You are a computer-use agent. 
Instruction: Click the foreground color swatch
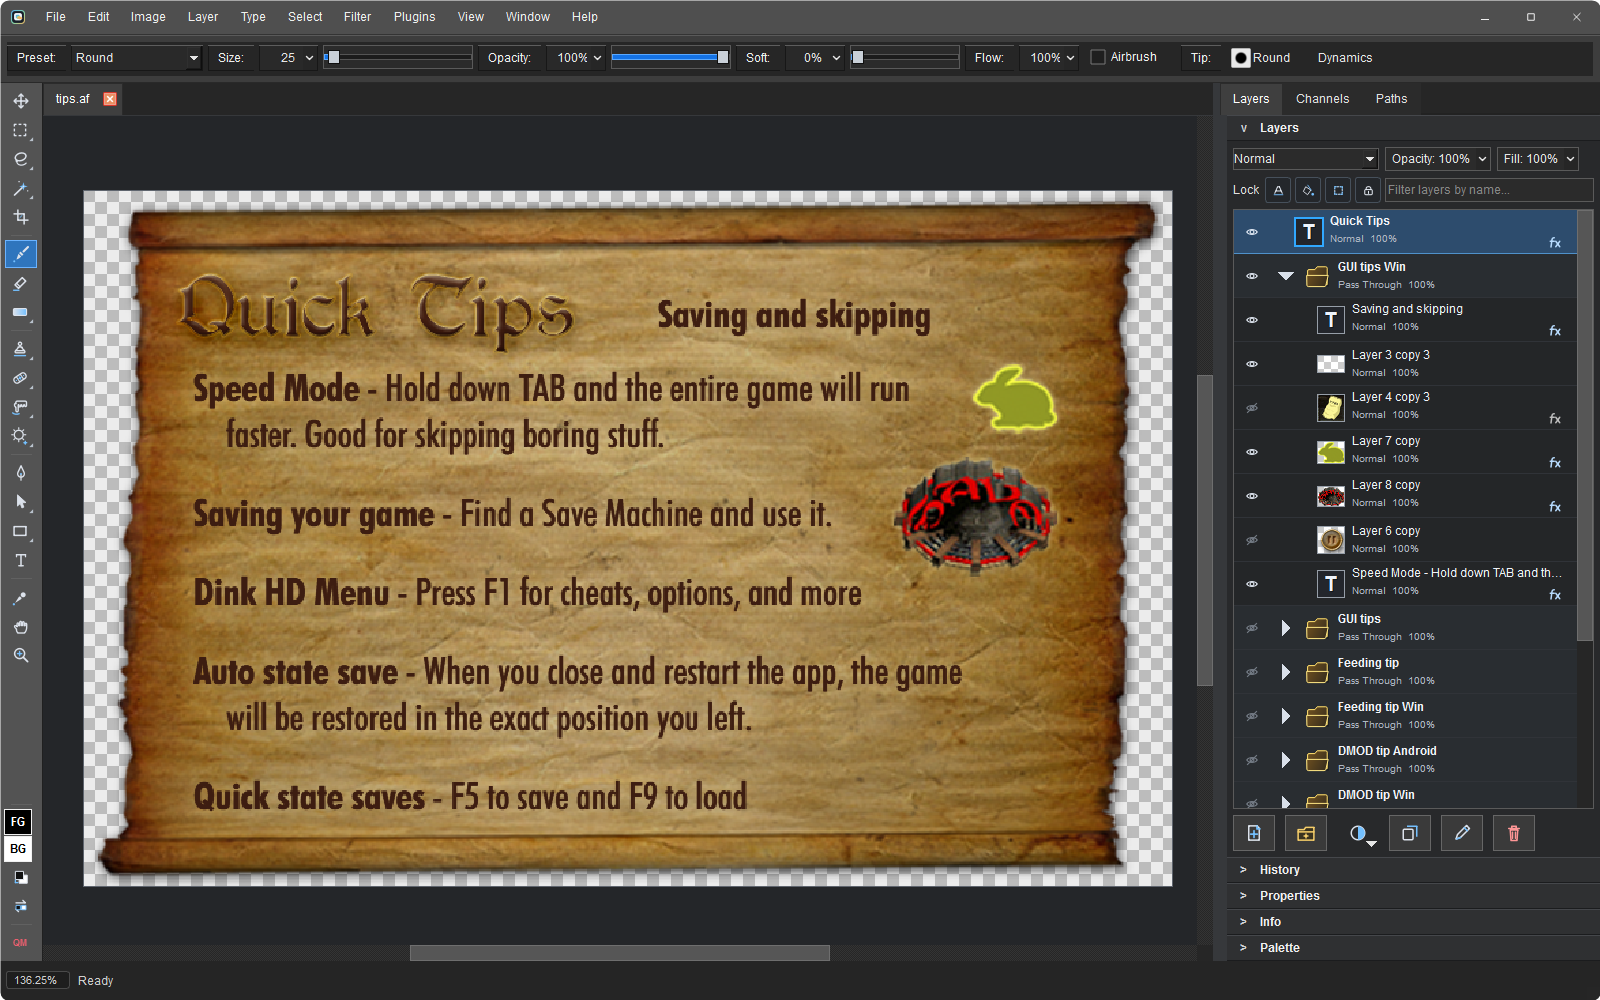point(18,822)
